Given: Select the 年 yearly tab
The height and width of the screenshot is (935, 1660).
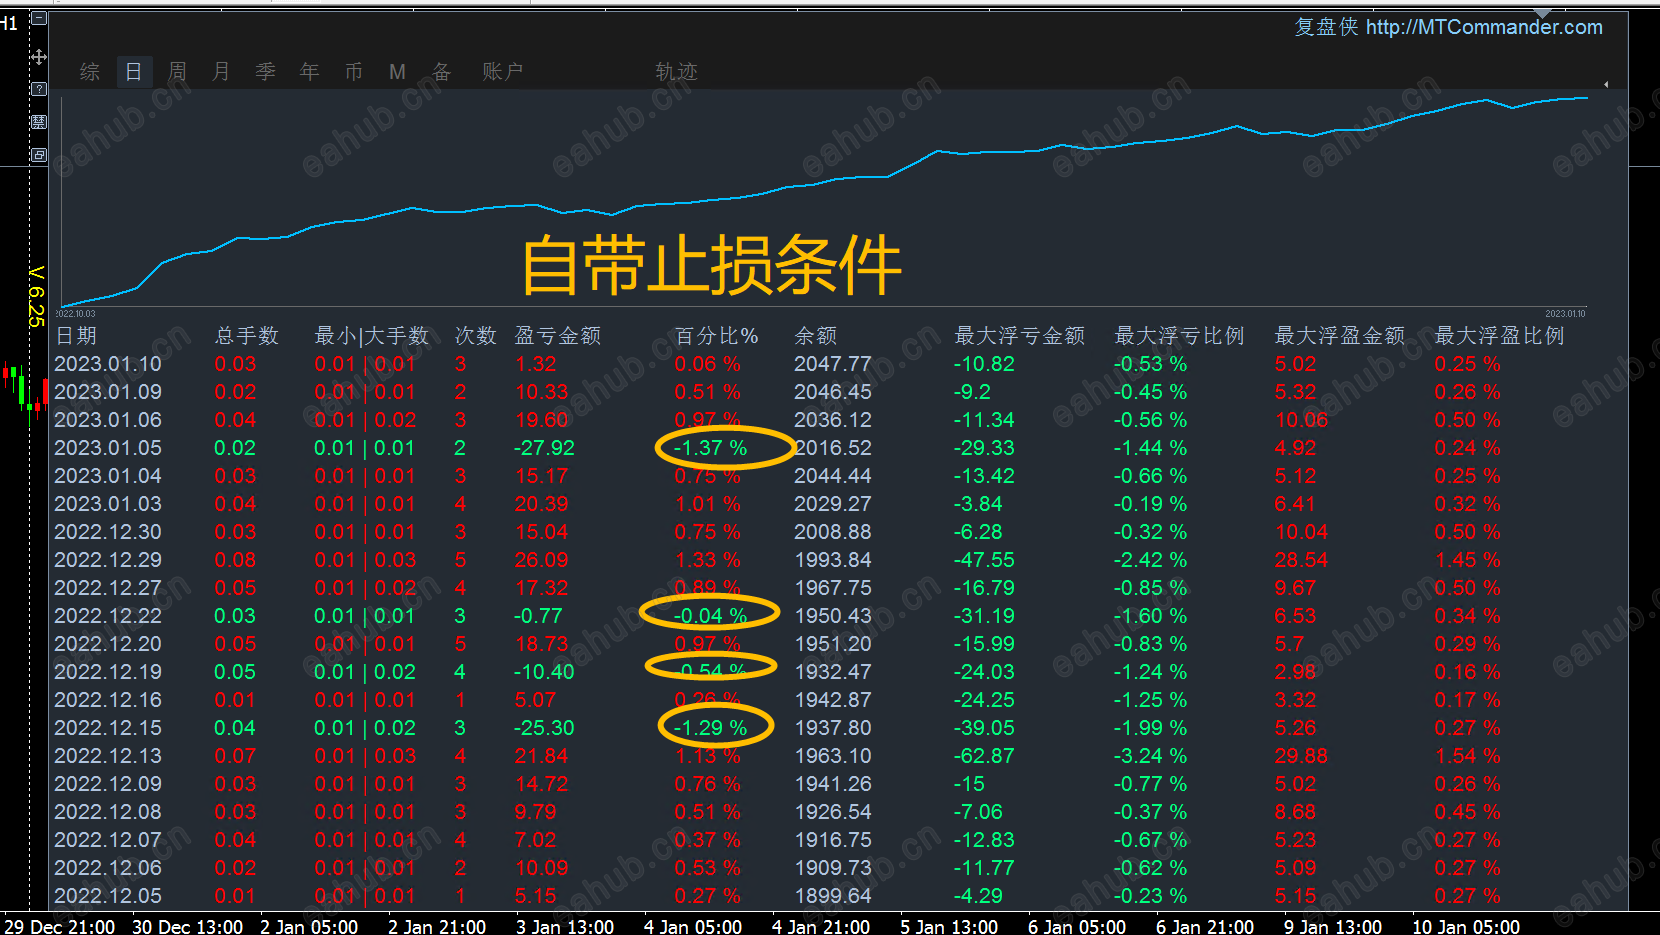Looking at the screenshot, I should (x=309, y=72).
